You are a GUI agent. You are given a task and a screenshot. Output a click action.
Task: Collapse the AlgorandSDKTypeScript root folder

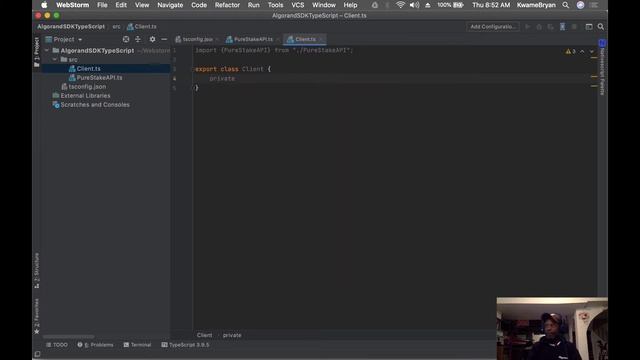[x=47, y=51]
